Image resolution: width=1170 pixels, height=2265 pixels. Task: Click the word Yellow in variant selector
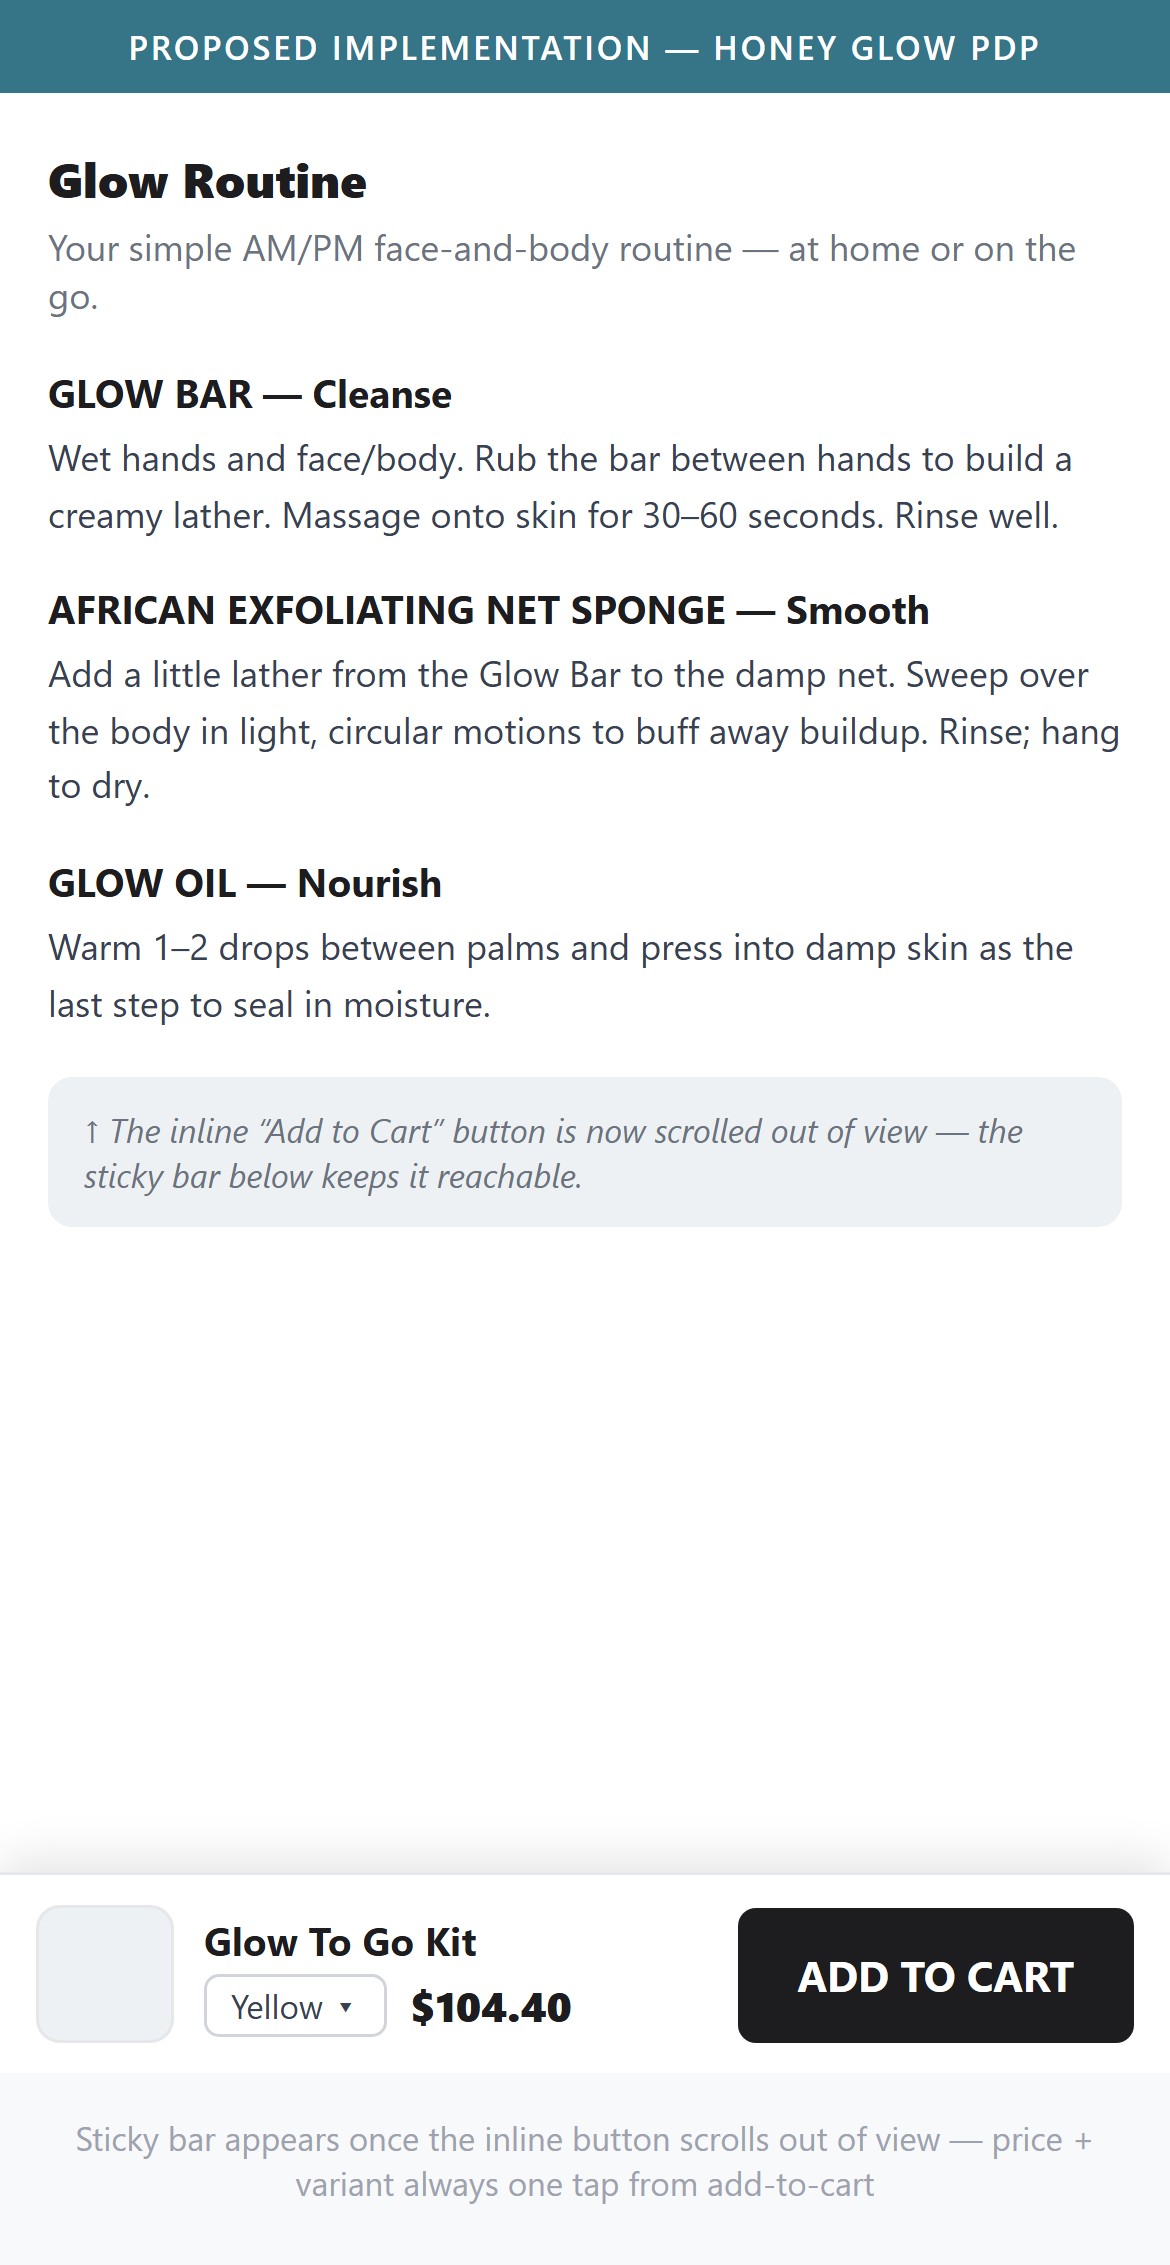click(277, 2007)
